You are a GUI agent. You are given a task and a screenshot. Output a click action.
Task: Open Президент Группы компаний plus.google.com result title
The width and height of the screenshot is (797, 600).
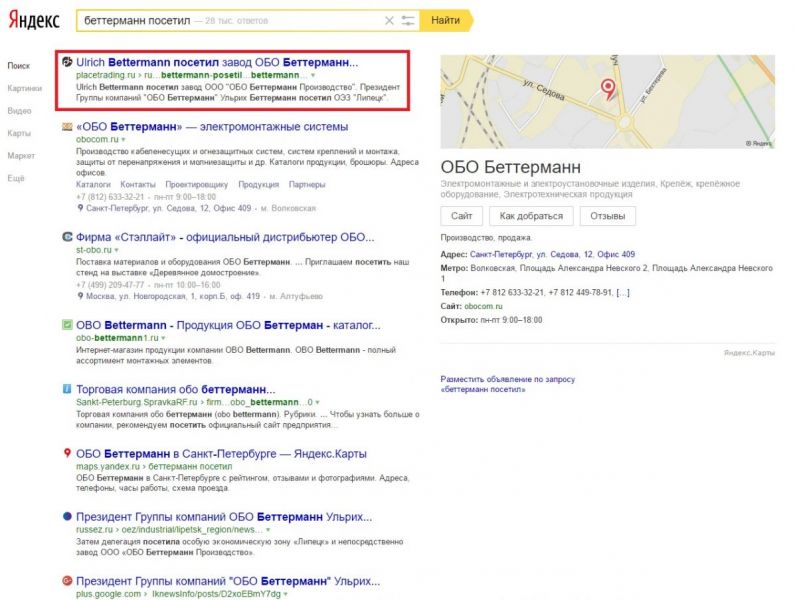228,581
